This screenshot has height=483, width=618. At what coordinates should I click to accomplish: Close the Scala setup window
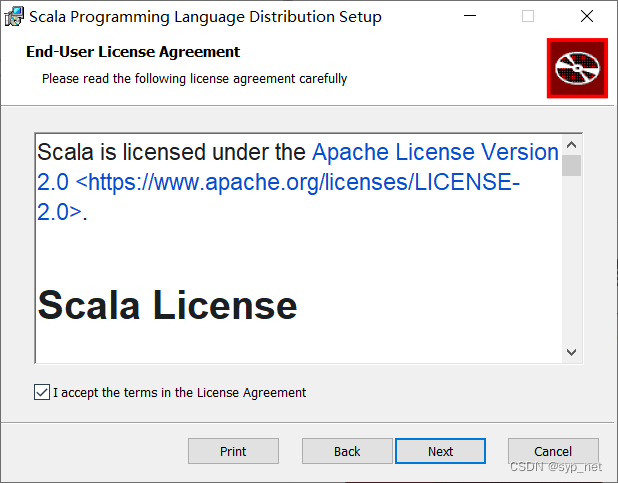pyautogui.click(x=587, y=16)
